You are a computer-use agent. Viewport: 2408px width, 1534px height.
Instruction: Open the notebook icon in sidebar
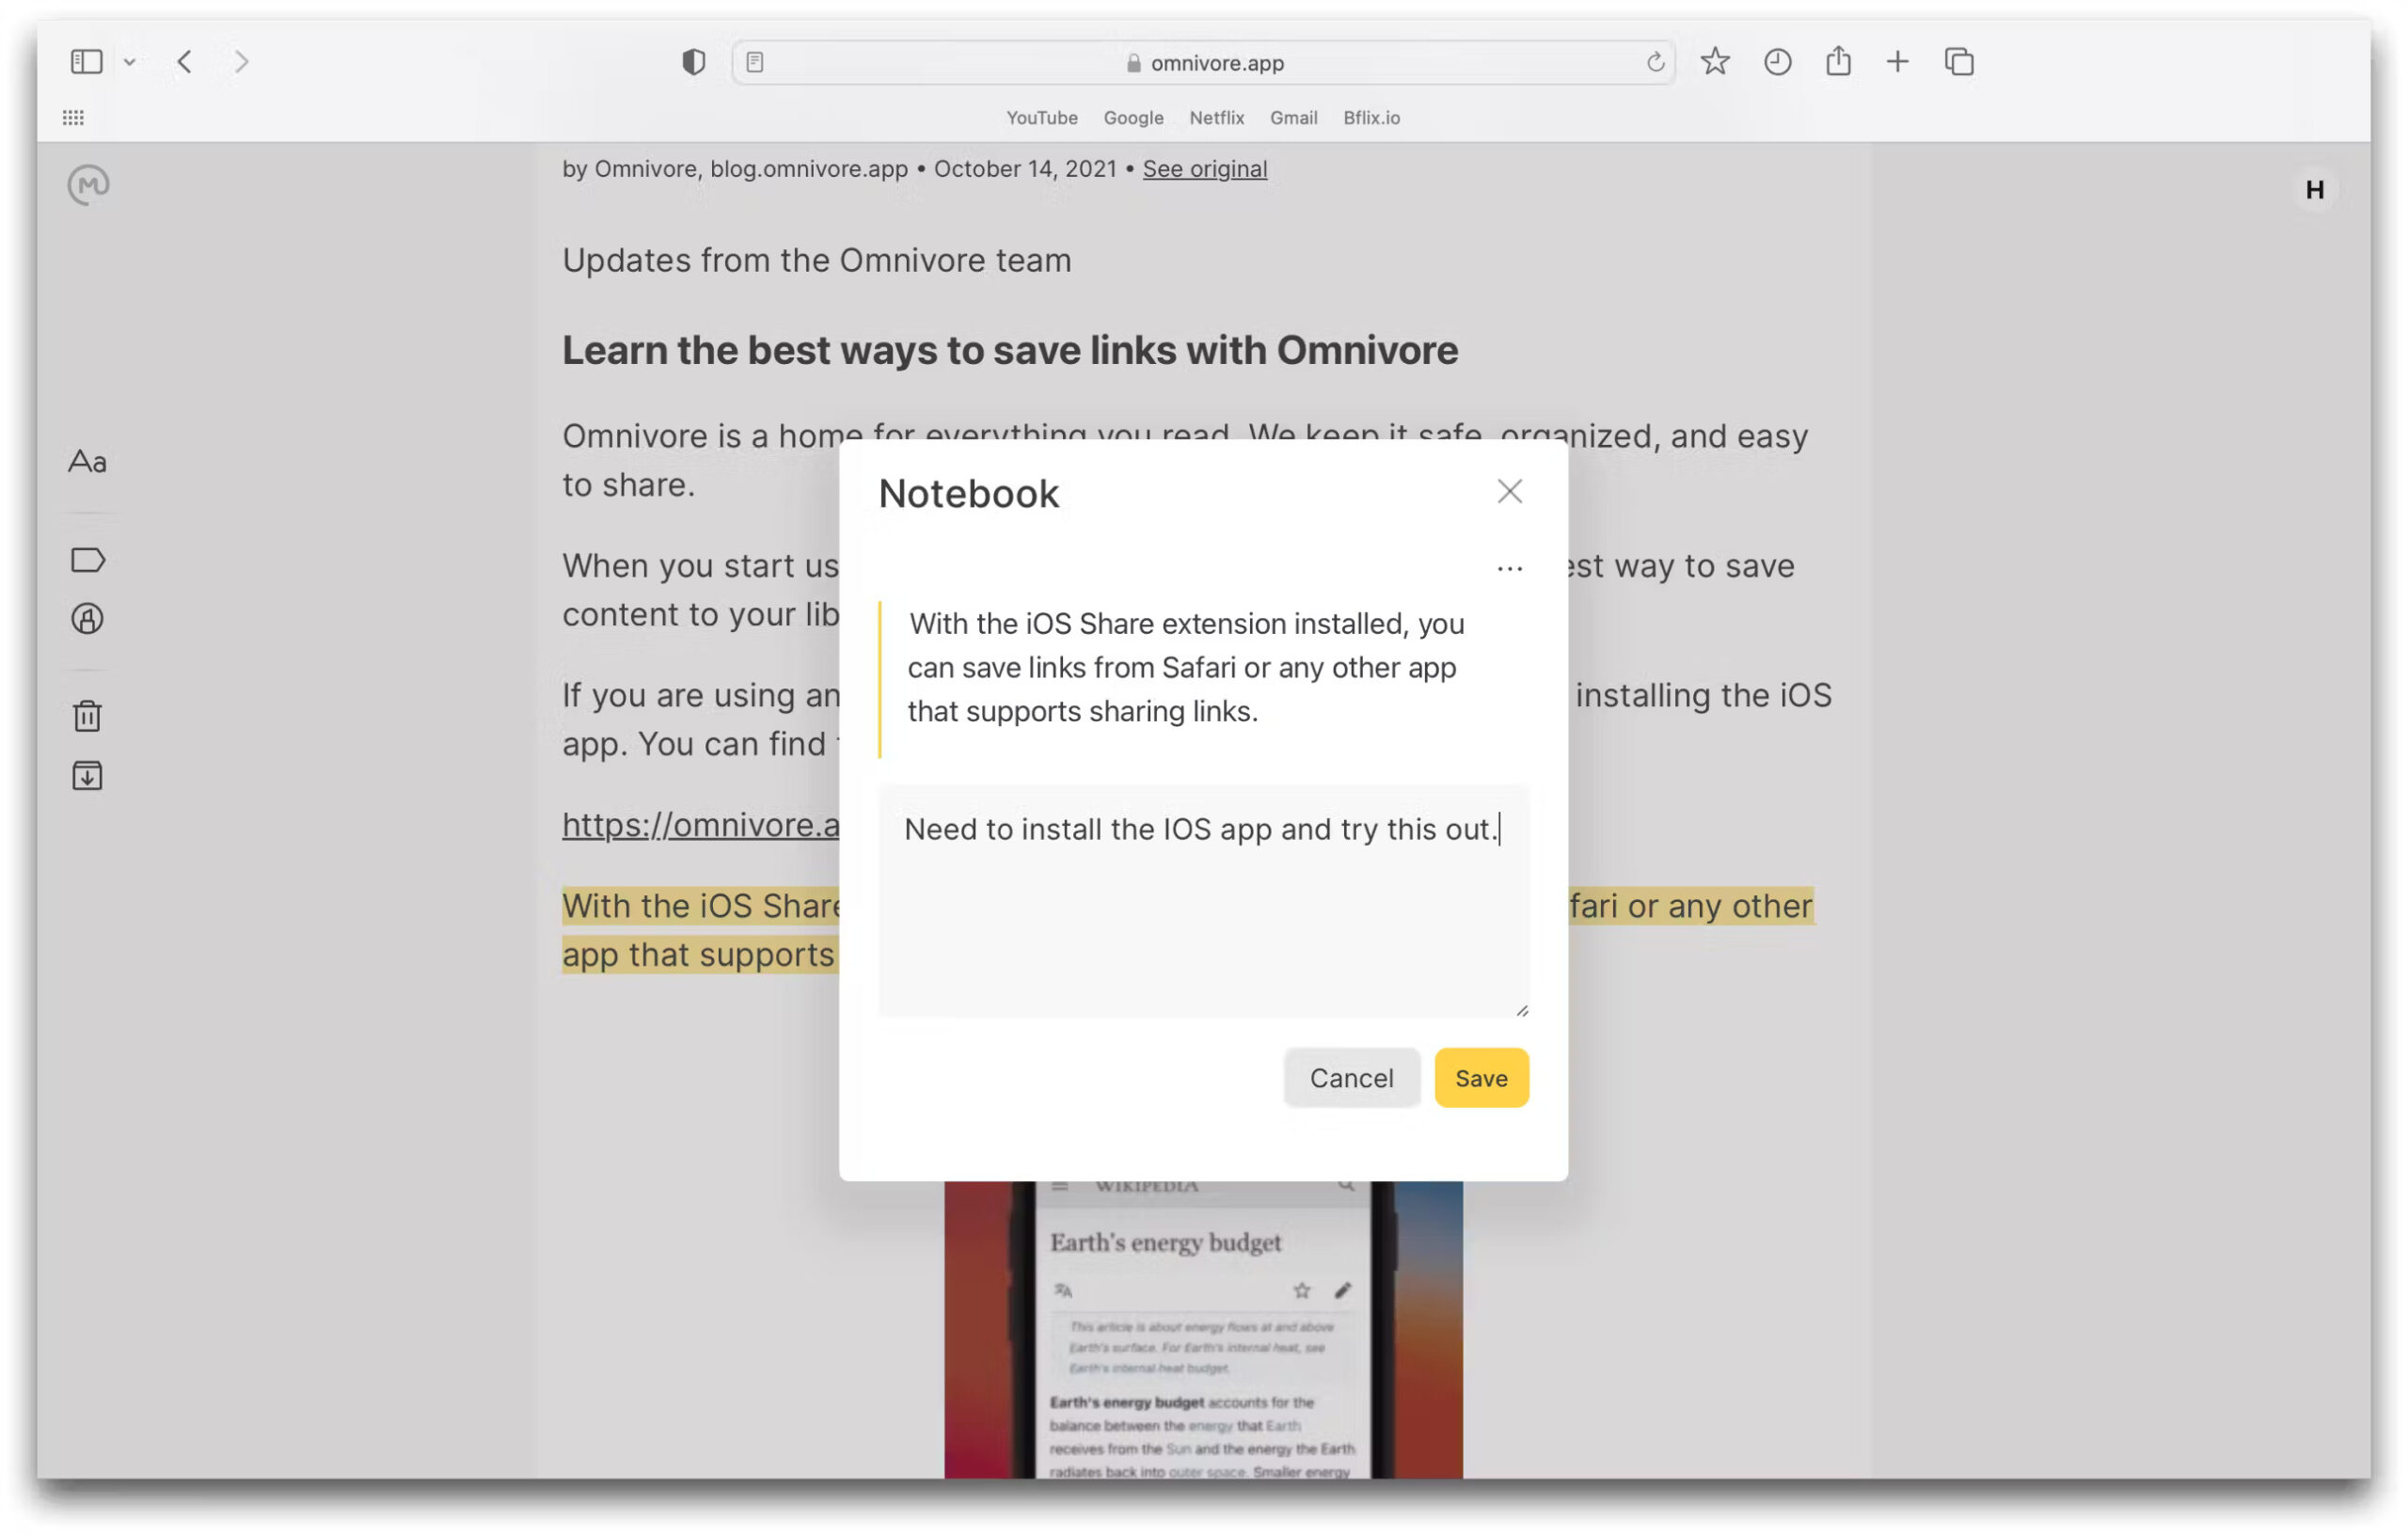coord(88,619)
